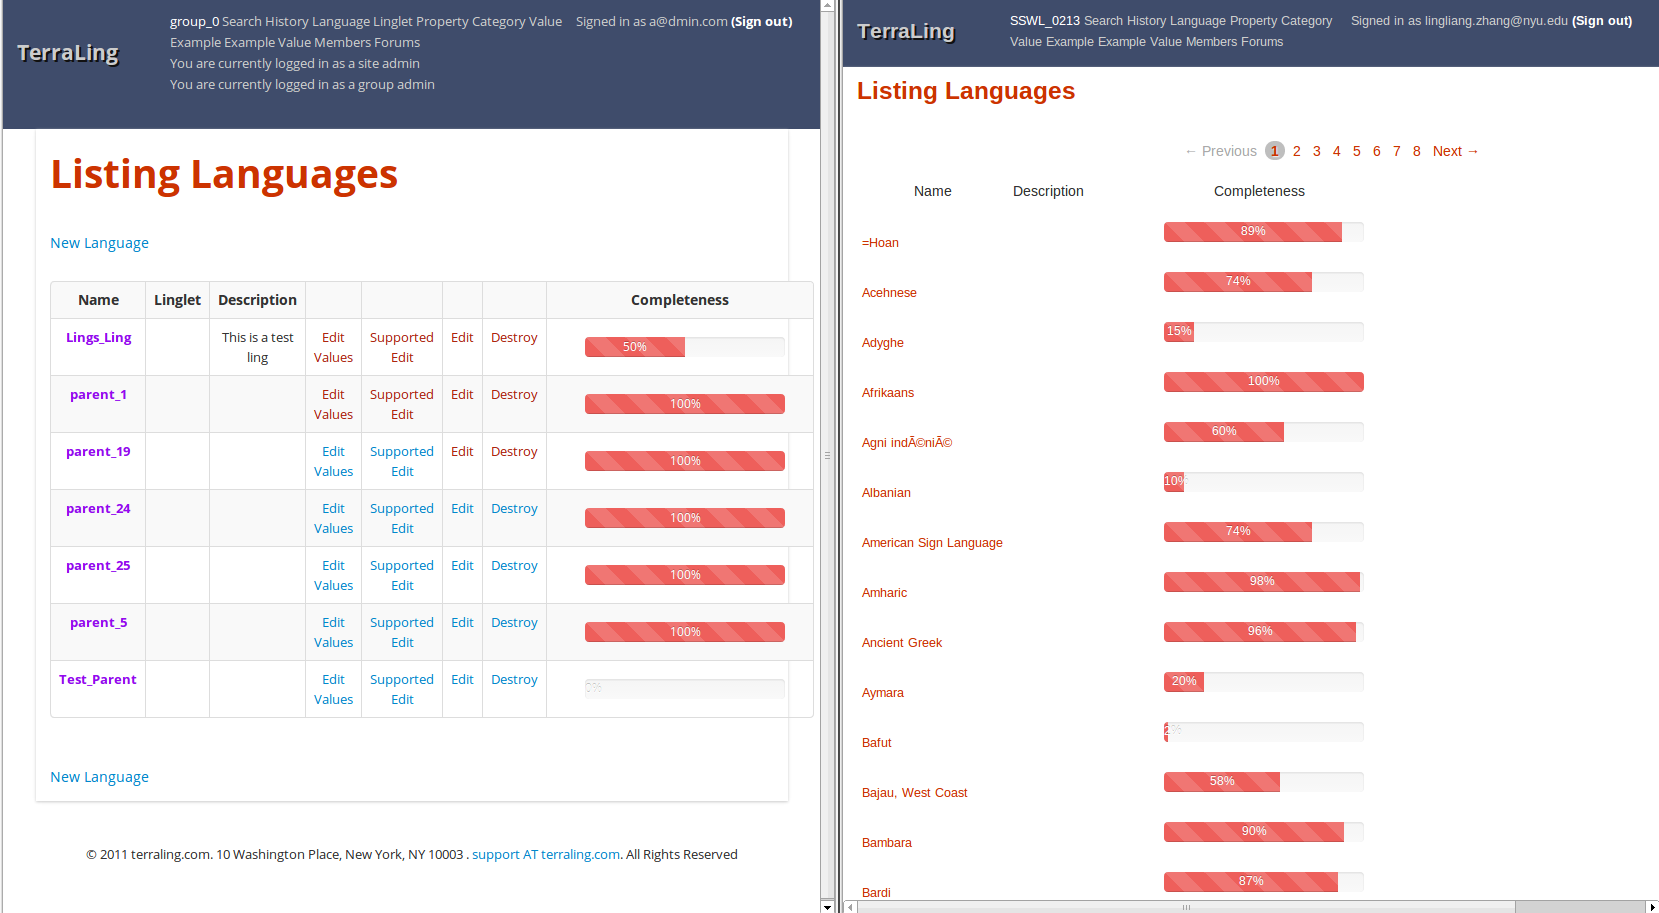This screenshot has height=913, width=1659.
Task: Open American Sign Language entry
Action: [932, 543]
